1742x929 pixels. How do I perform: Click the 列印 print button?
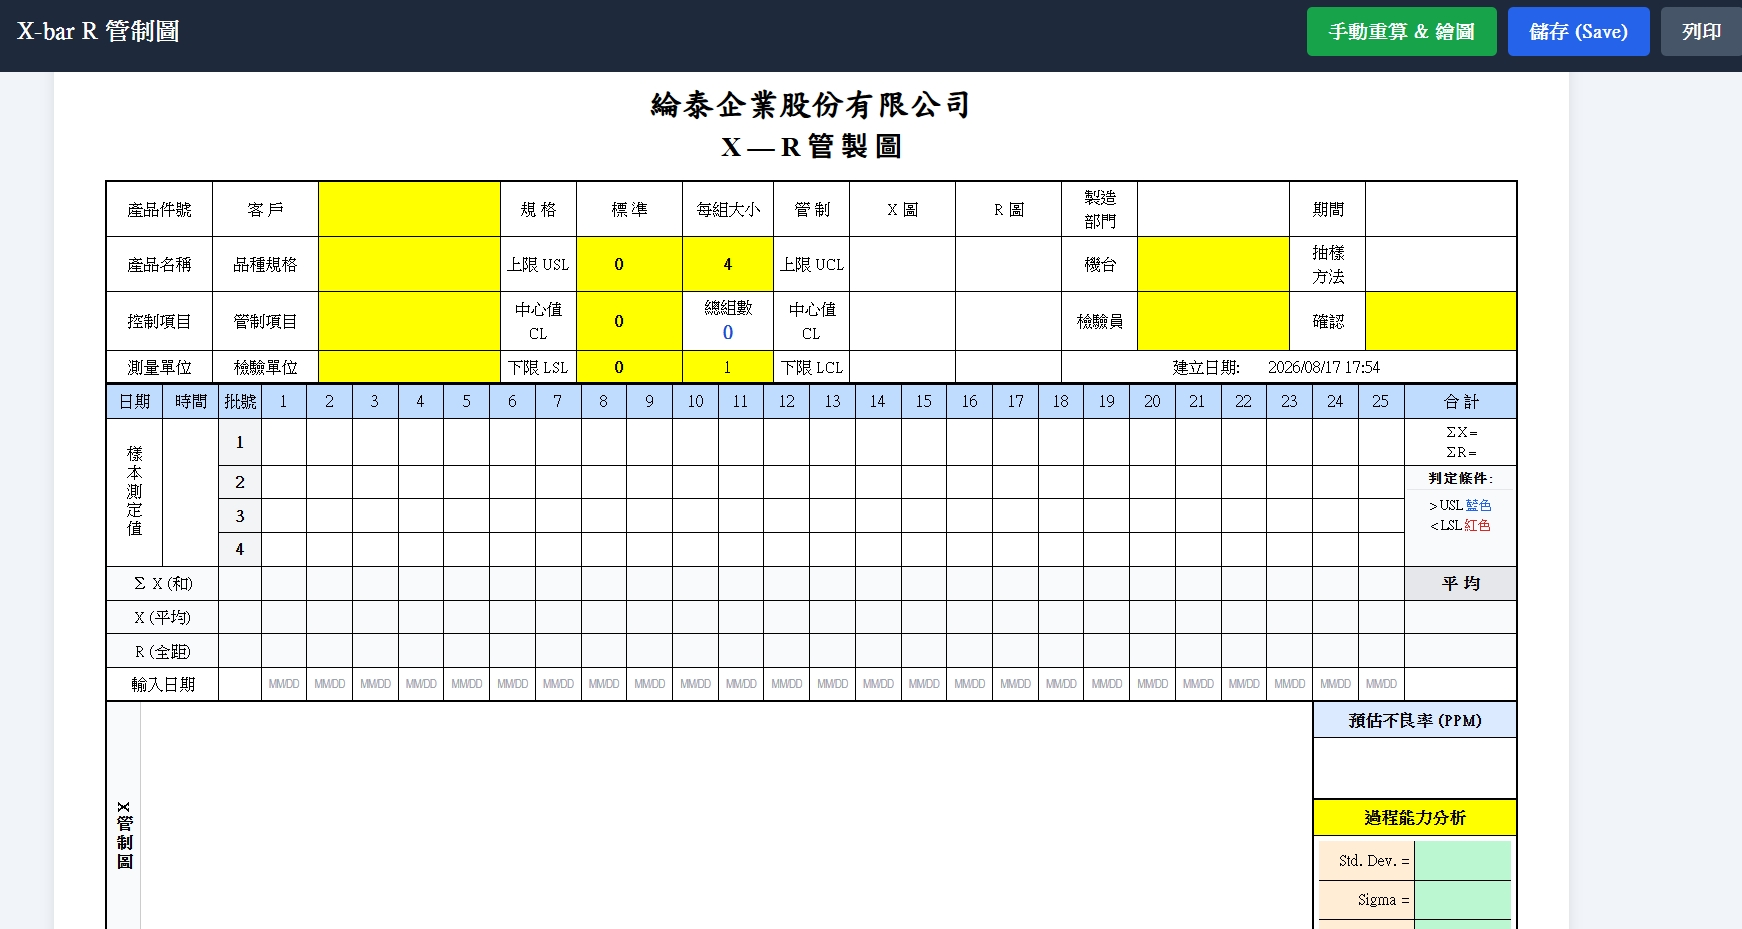point(1701,32)
